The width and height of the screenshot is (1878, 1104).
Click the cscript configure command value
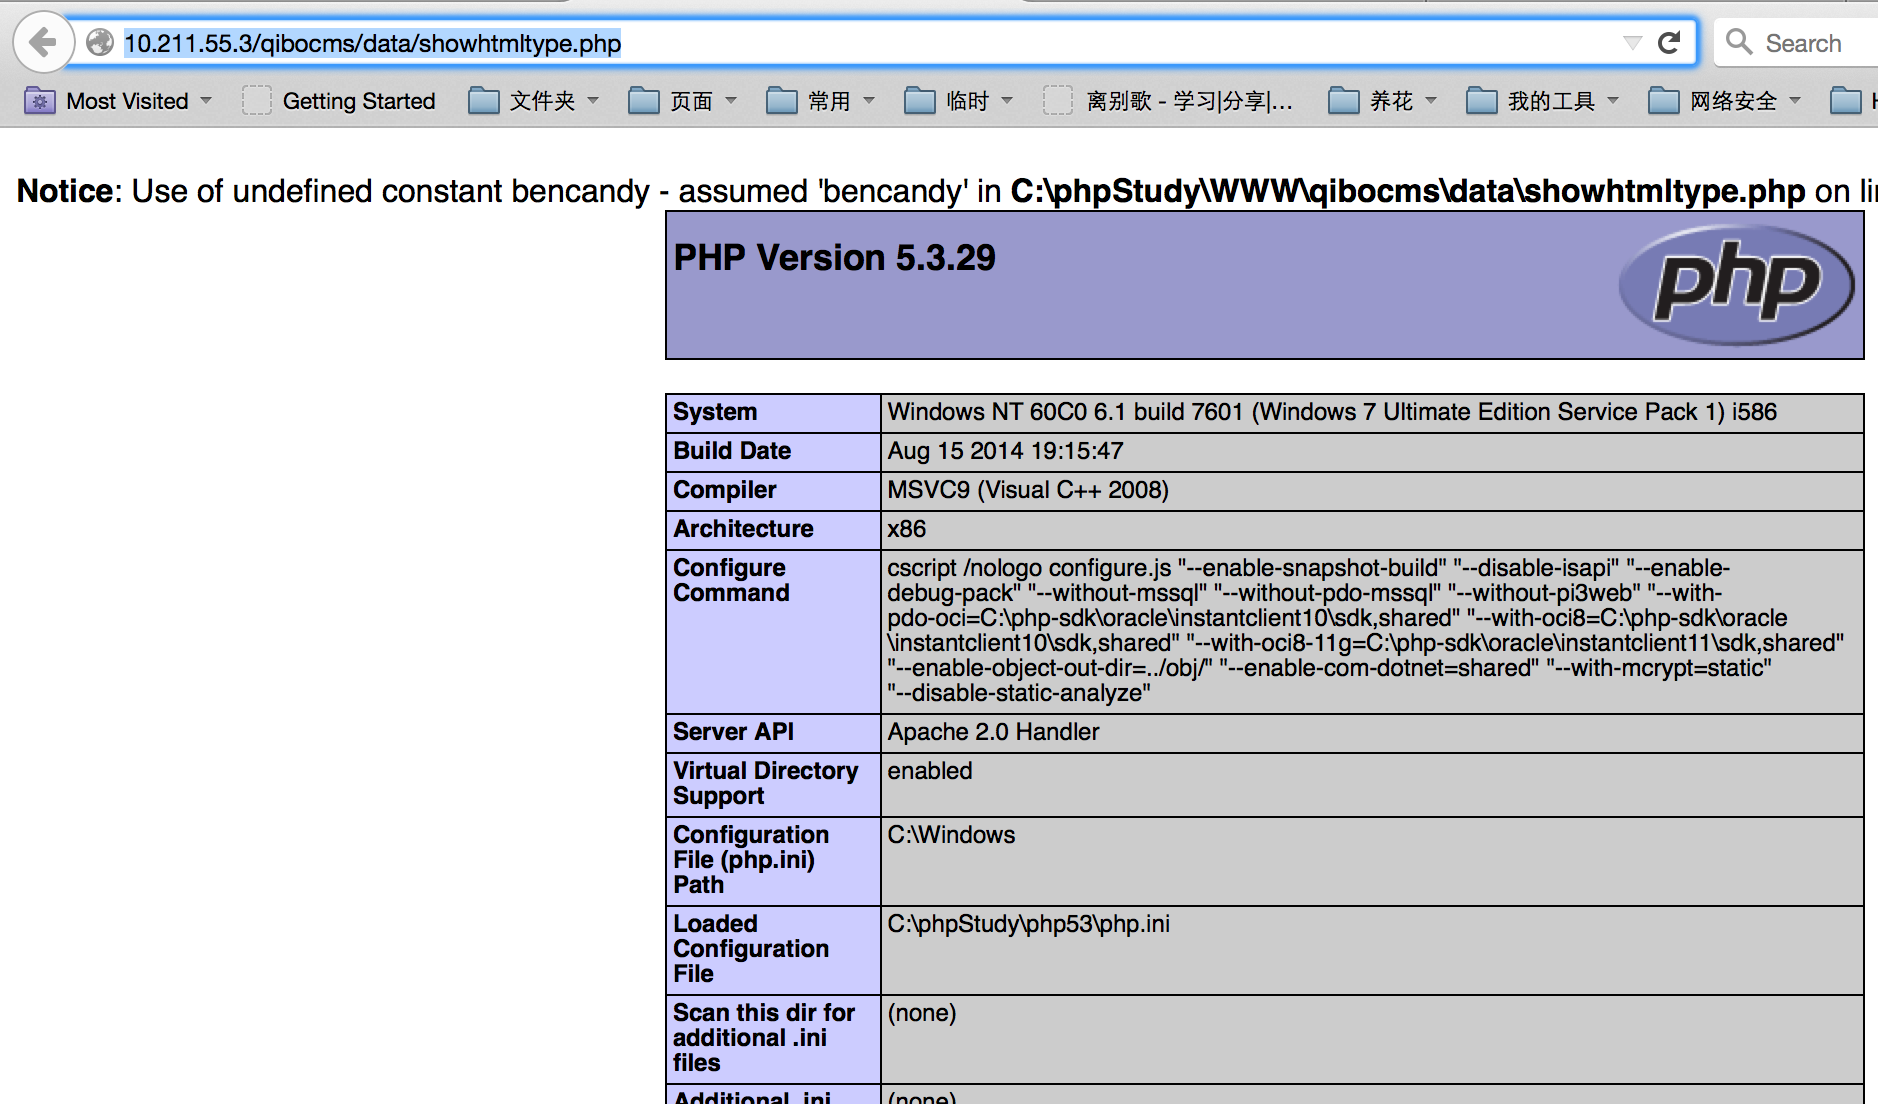pos(1366,631)
